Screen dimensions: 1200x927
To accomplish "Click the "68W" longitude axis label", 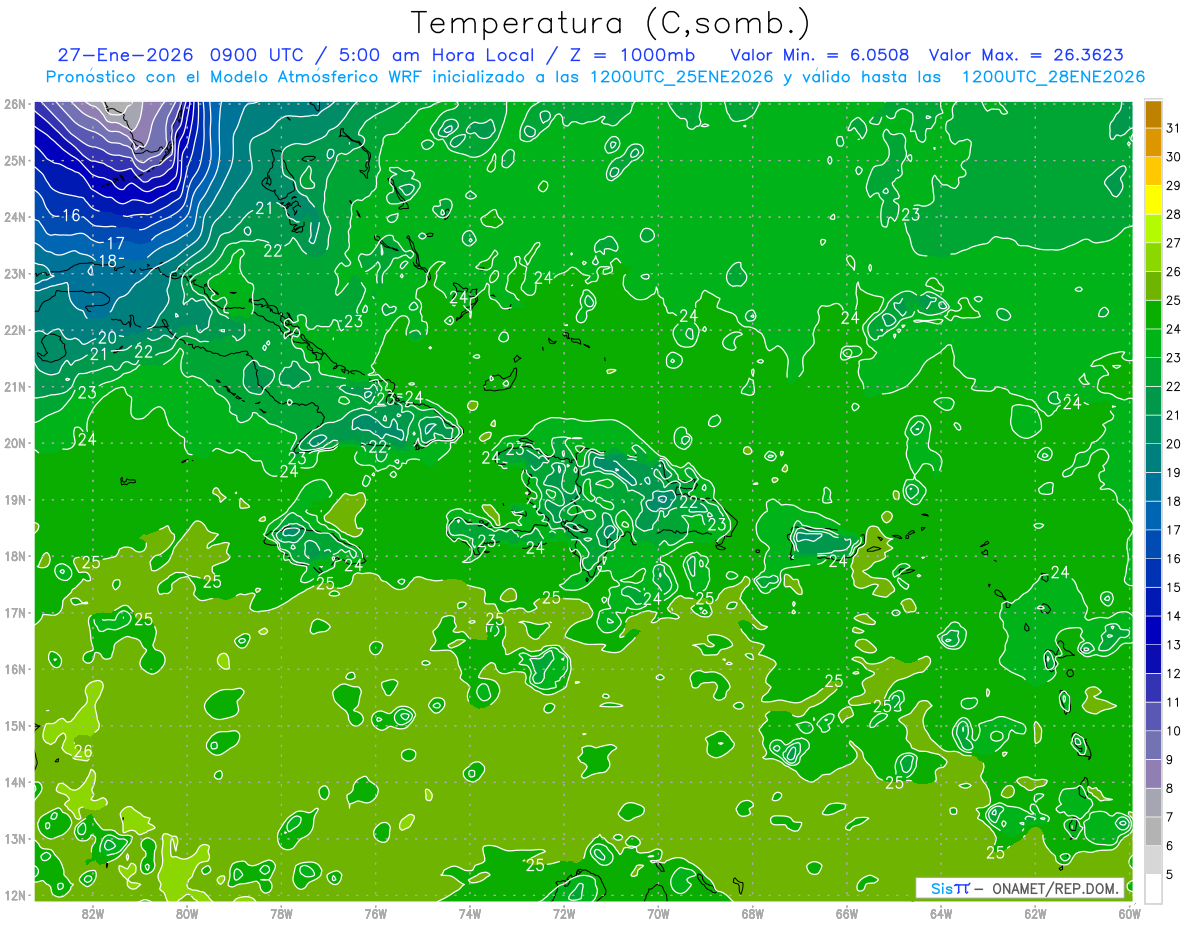I will (x=752, y=913).
